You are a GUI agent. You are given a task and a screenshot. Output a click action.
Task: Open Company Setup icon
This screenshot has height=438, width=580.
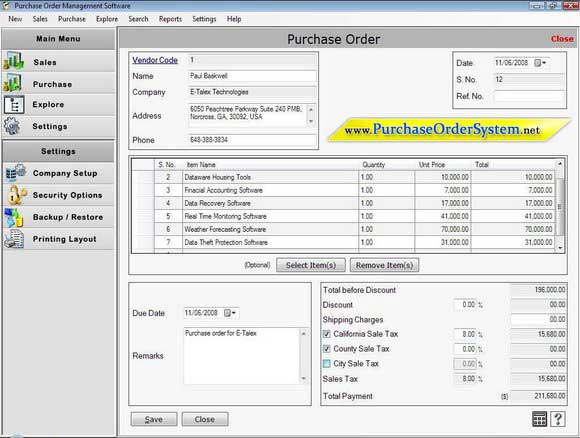pyautogui.click(x=16, y=173)
